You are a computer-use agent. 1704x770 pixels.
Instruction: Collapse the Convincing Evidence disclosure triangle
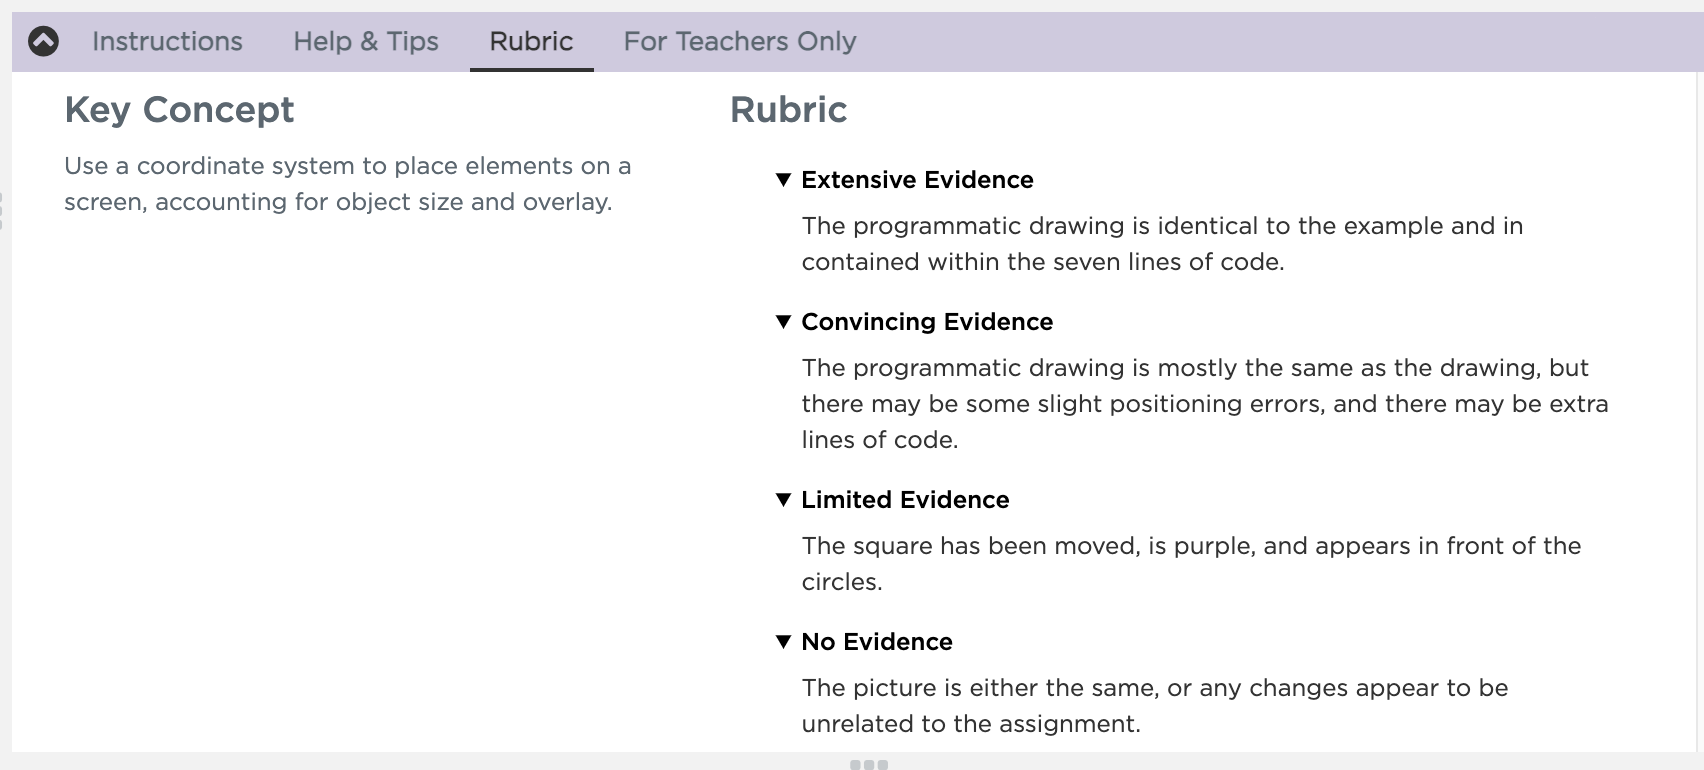coord(783,322)
